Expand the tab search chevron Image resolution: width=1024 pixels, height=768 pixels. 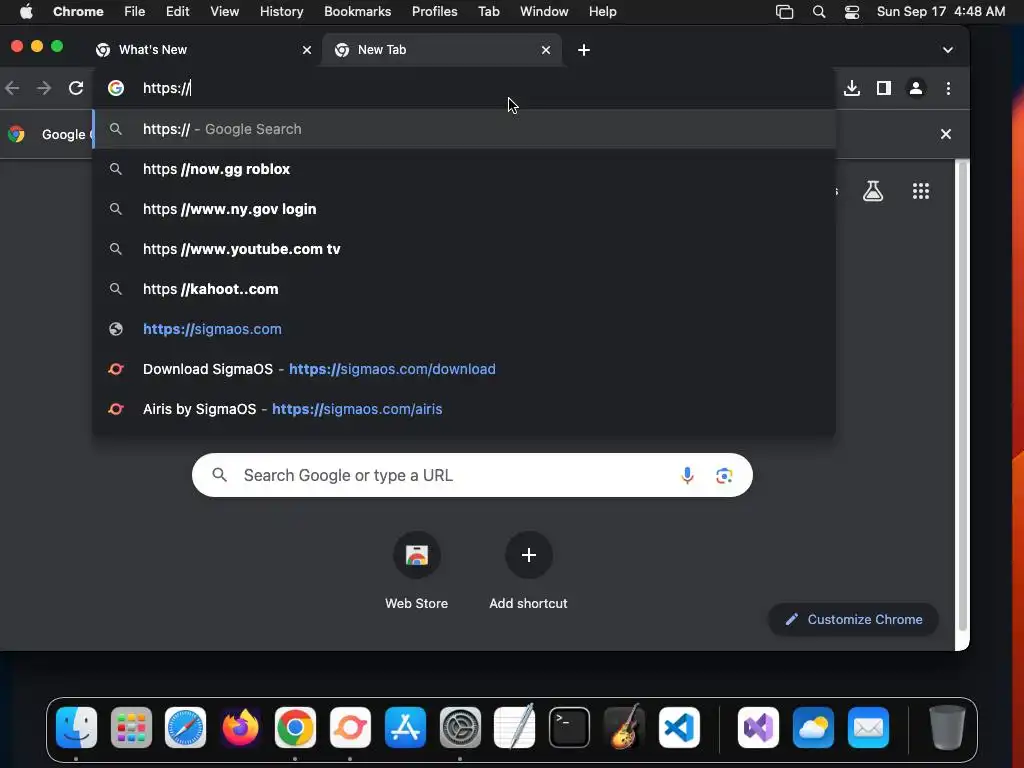(948, 50)
